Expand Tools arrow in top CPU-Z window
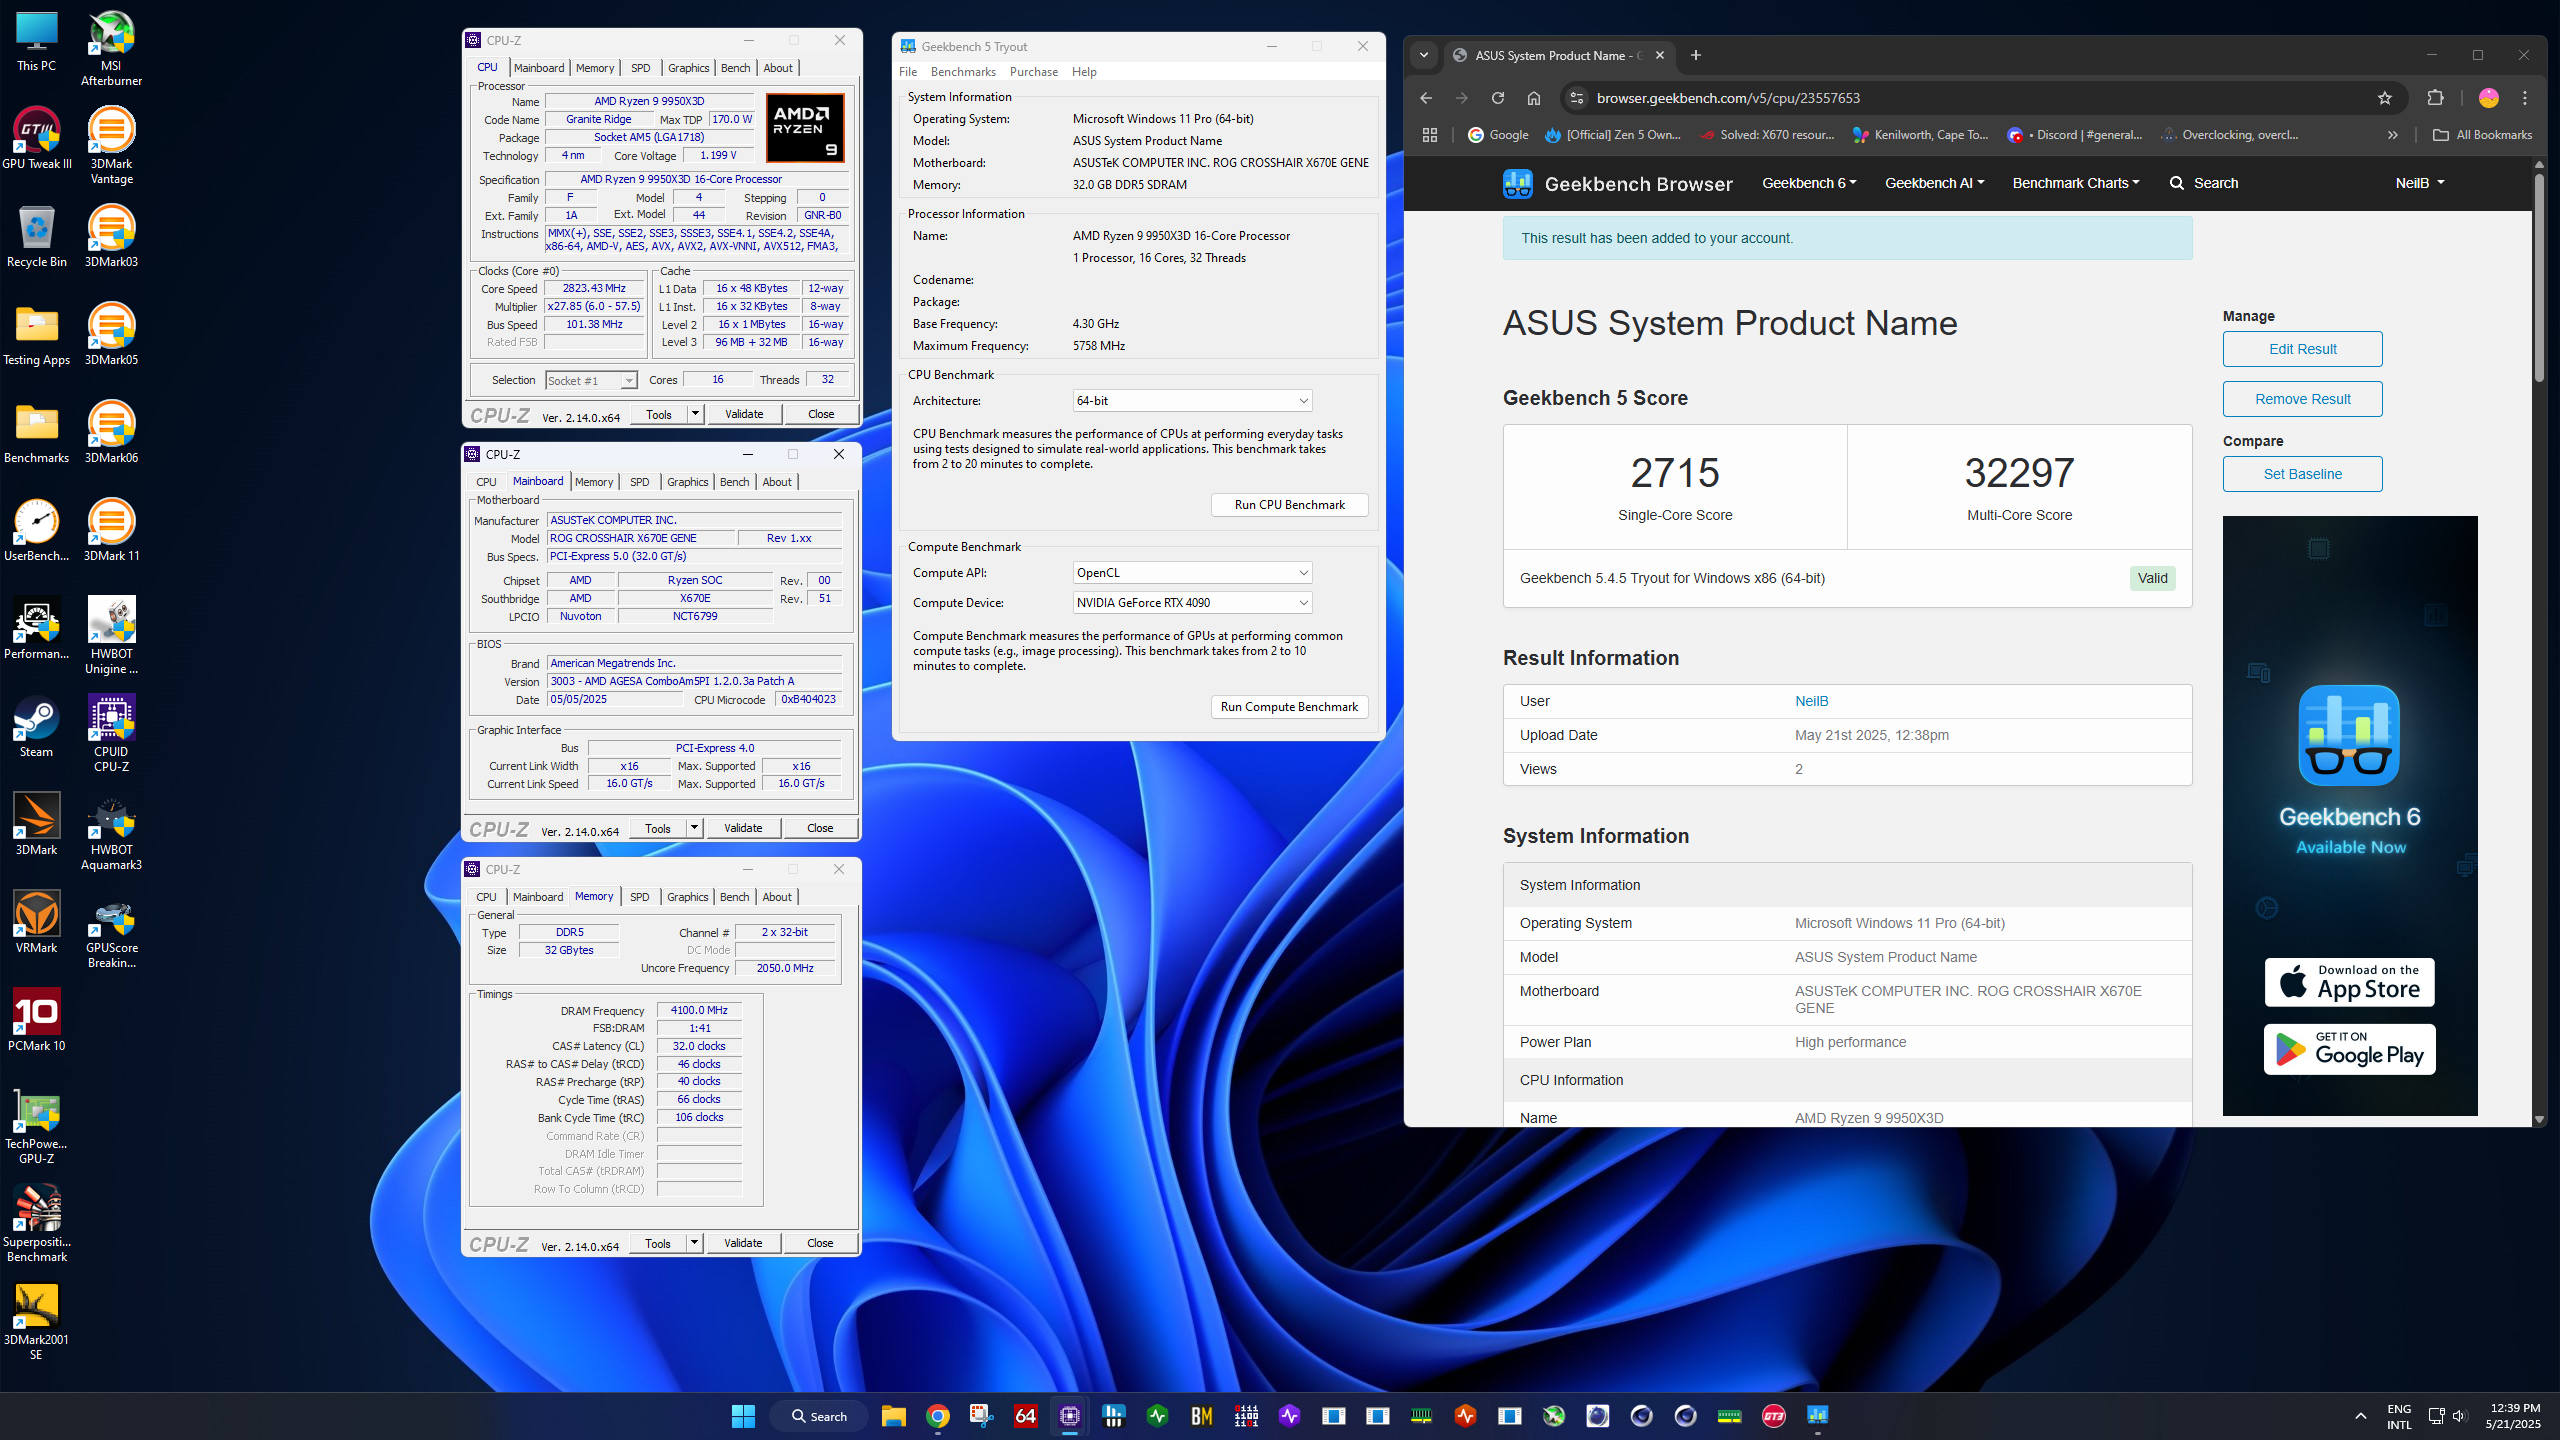 pos(695,414)
